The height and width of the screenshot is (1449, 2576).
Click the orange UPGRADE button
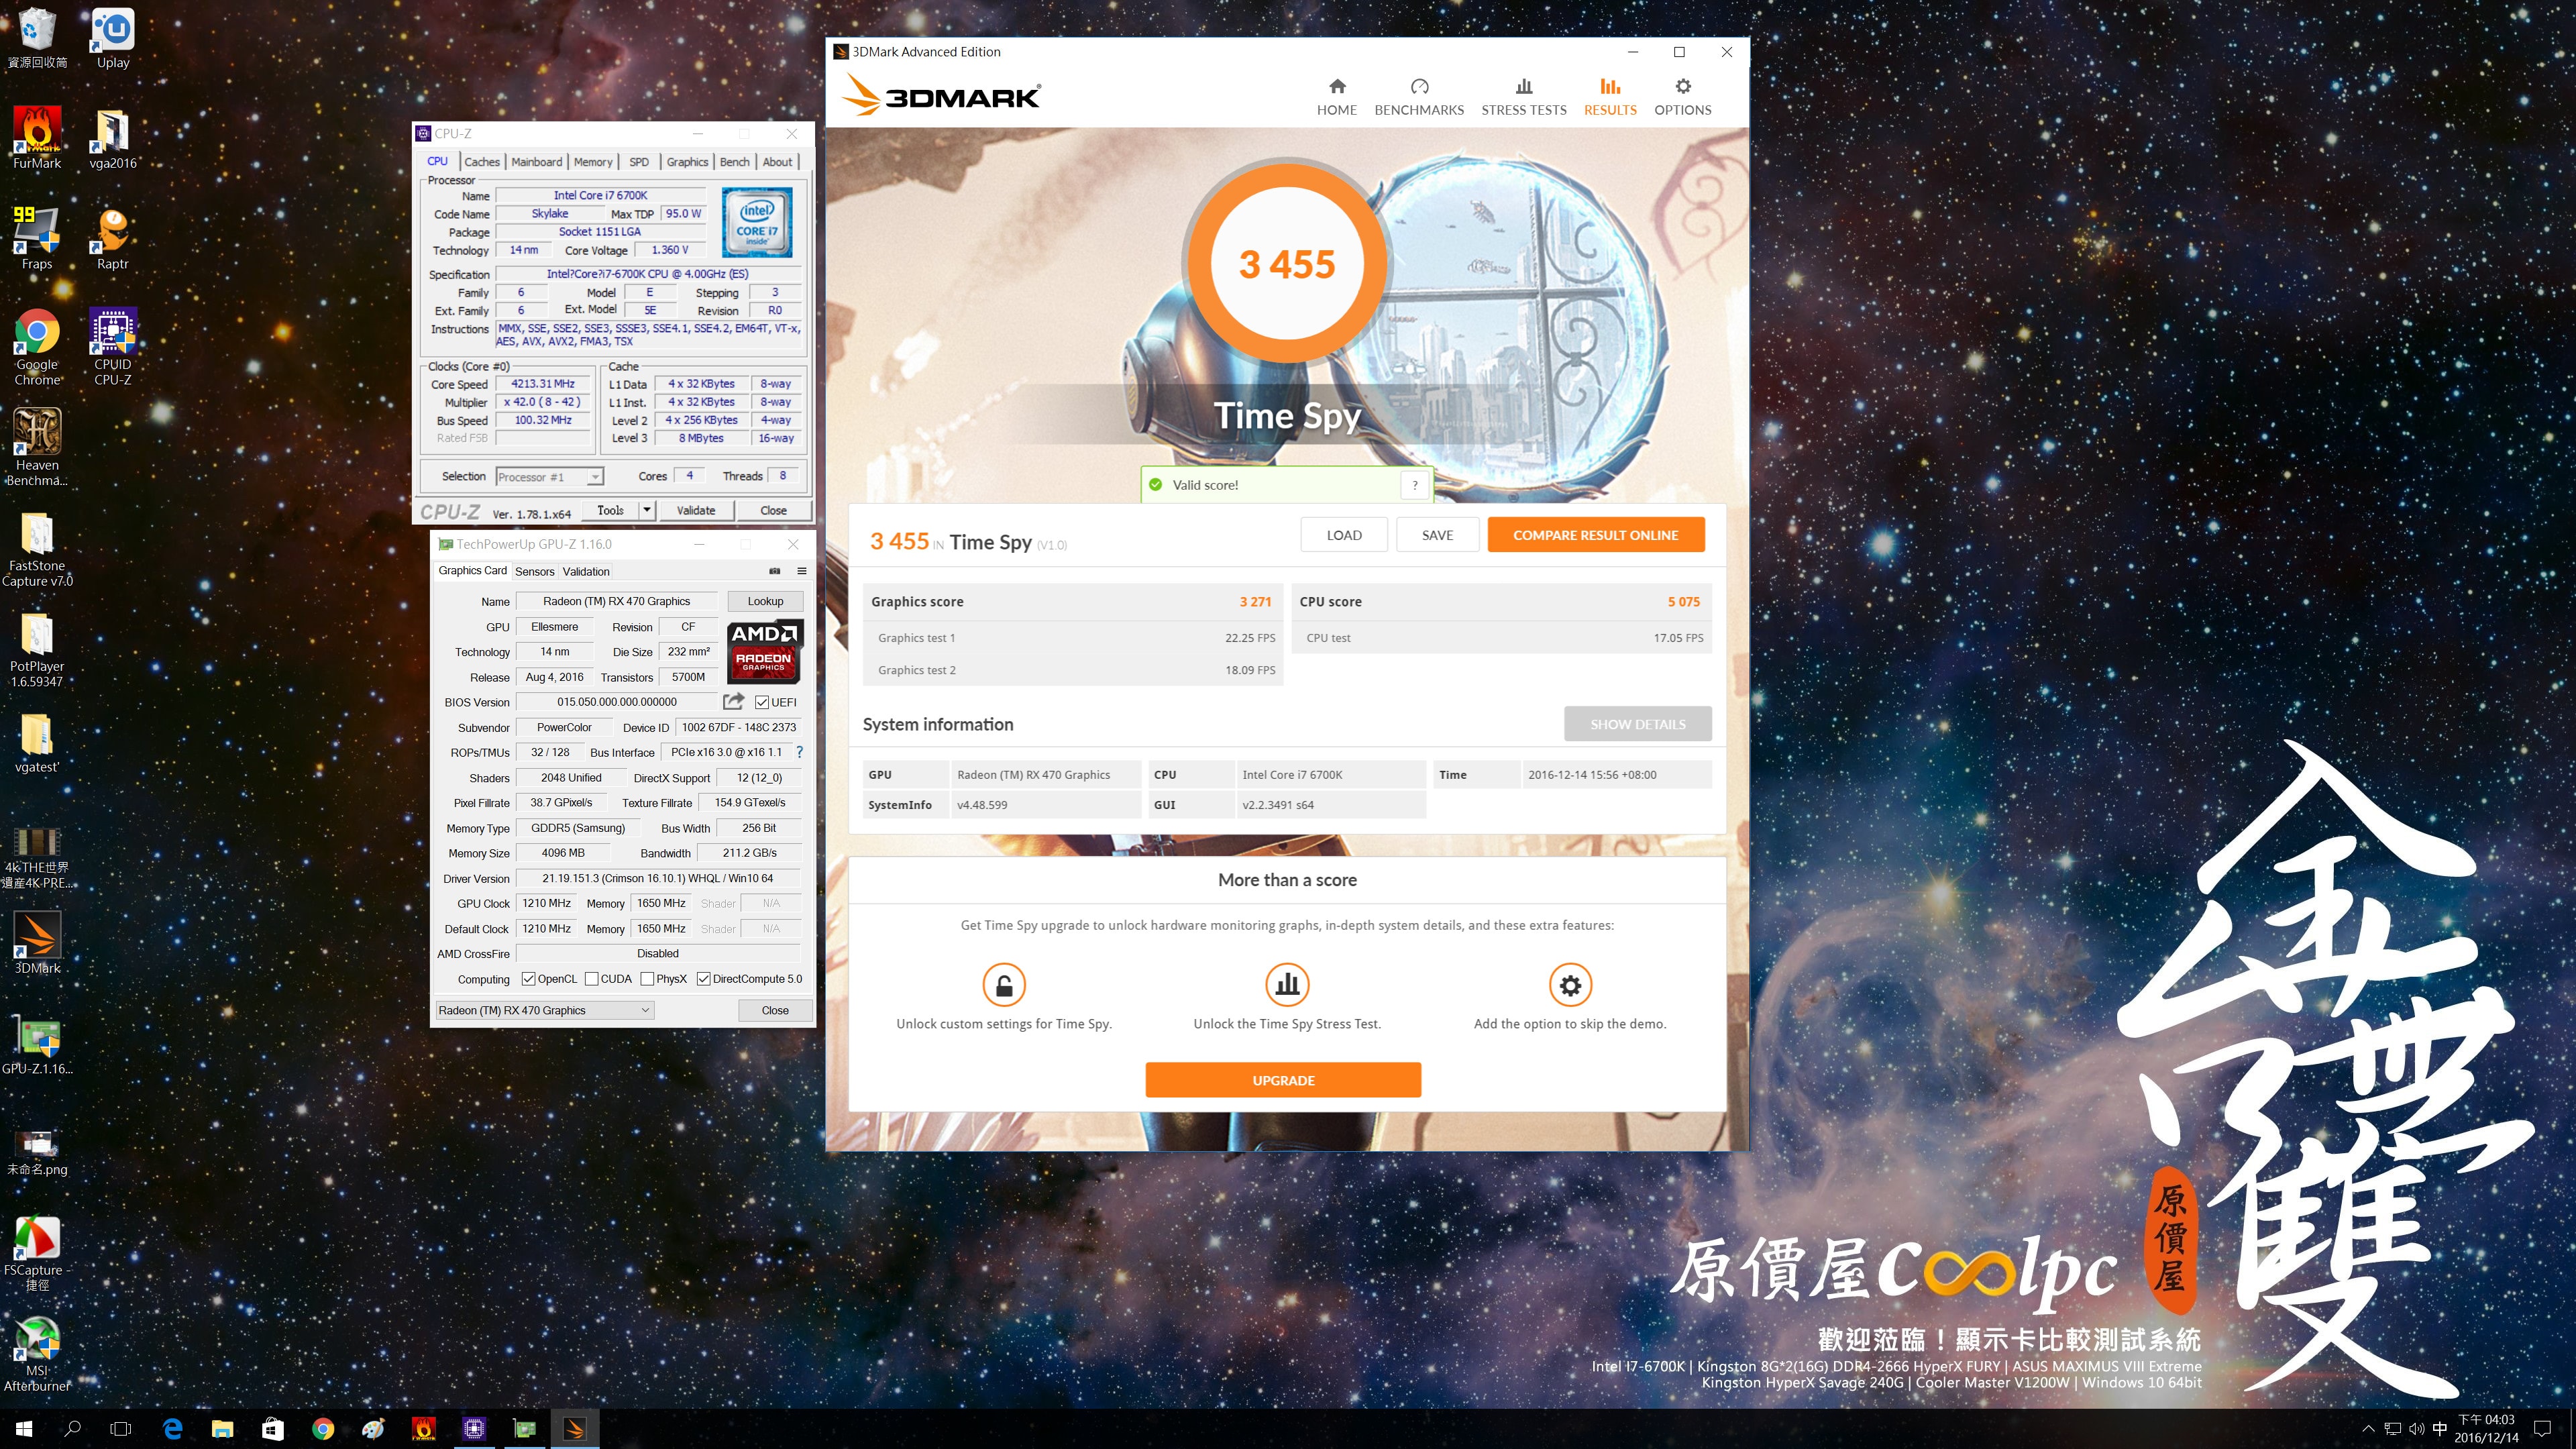(1283, 1080)
